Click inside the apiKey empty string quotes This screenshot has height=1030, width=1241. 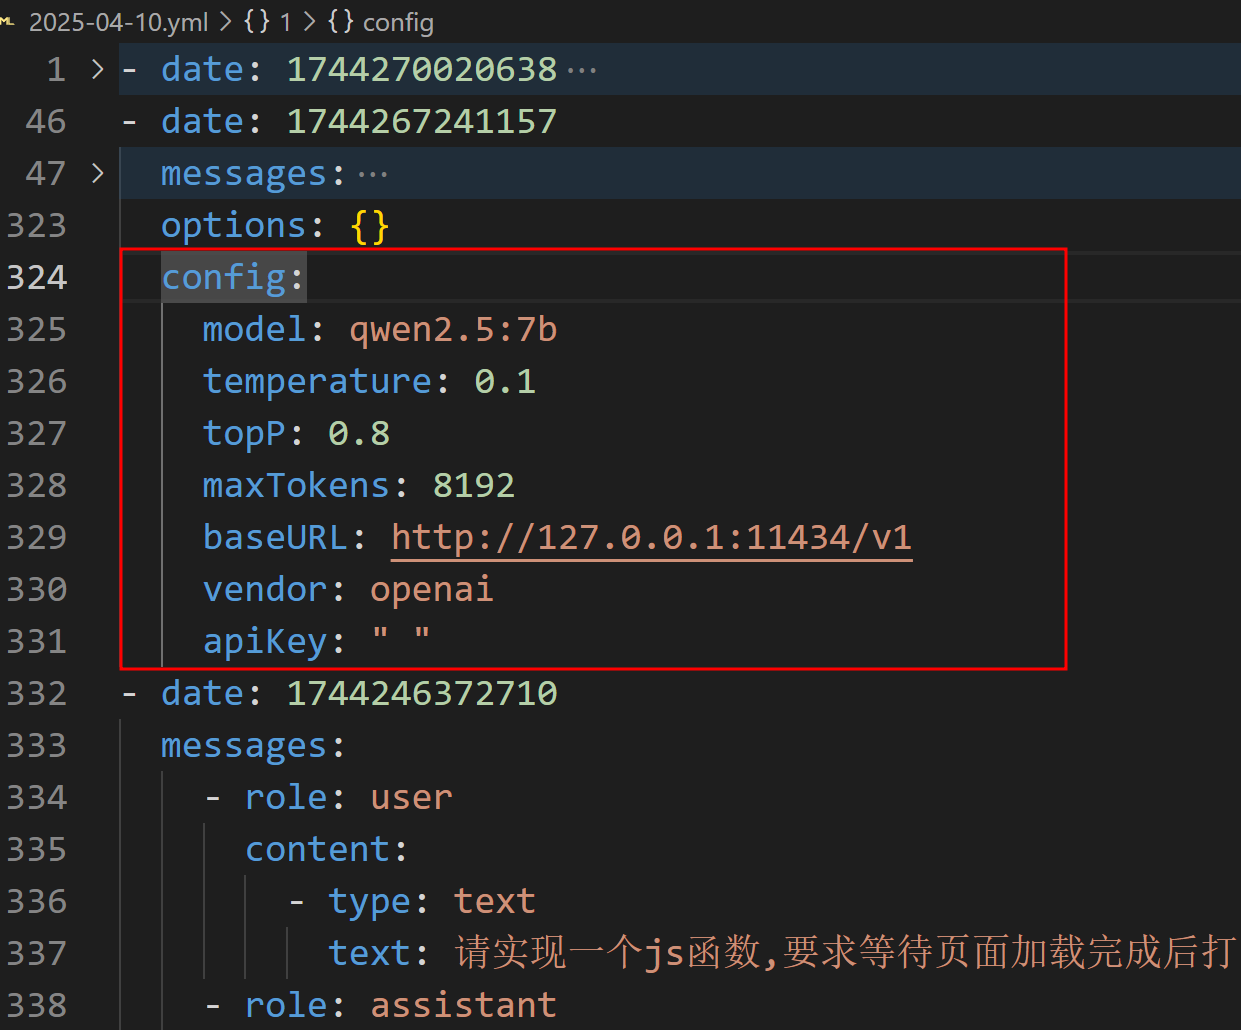point(401,638)
